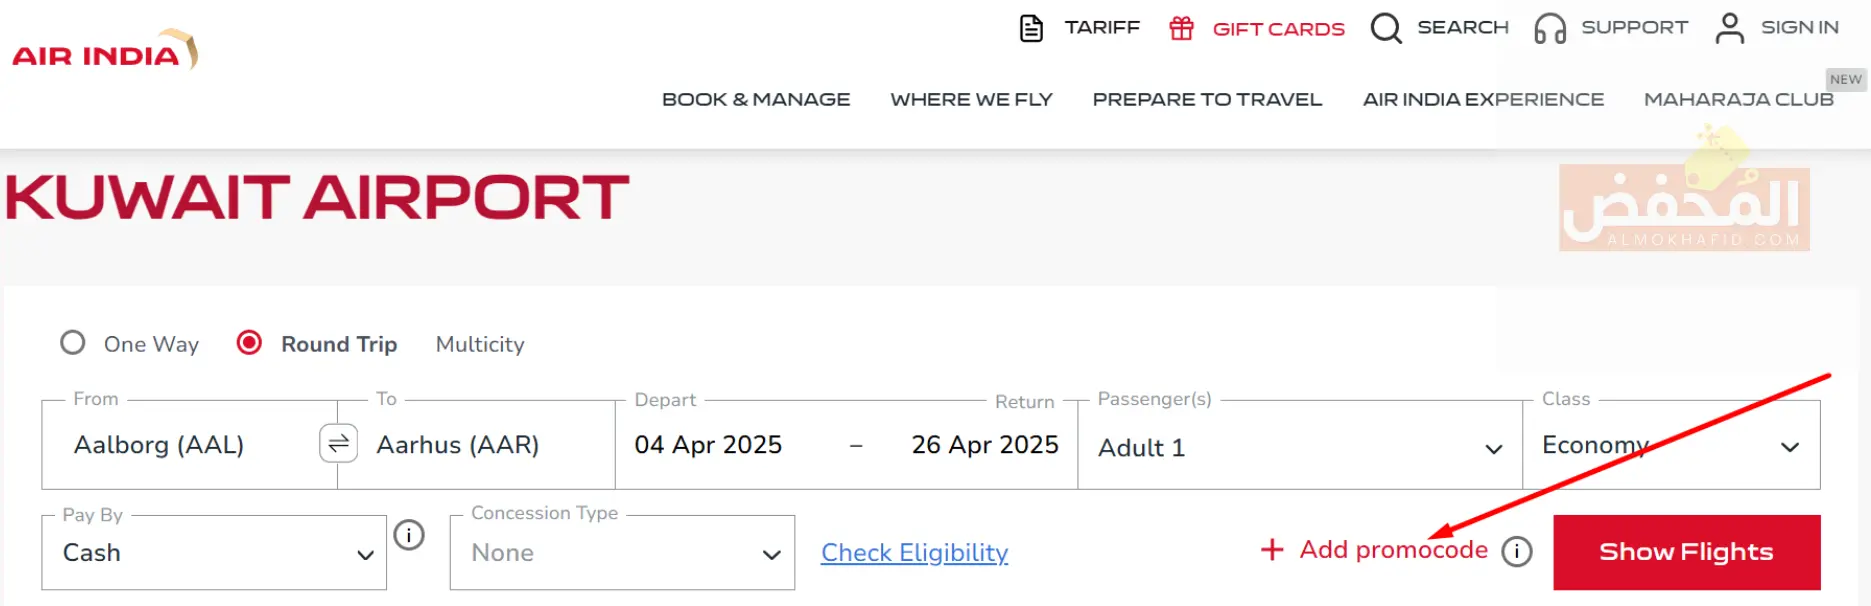Open Support via the headphones icon

1550,28
